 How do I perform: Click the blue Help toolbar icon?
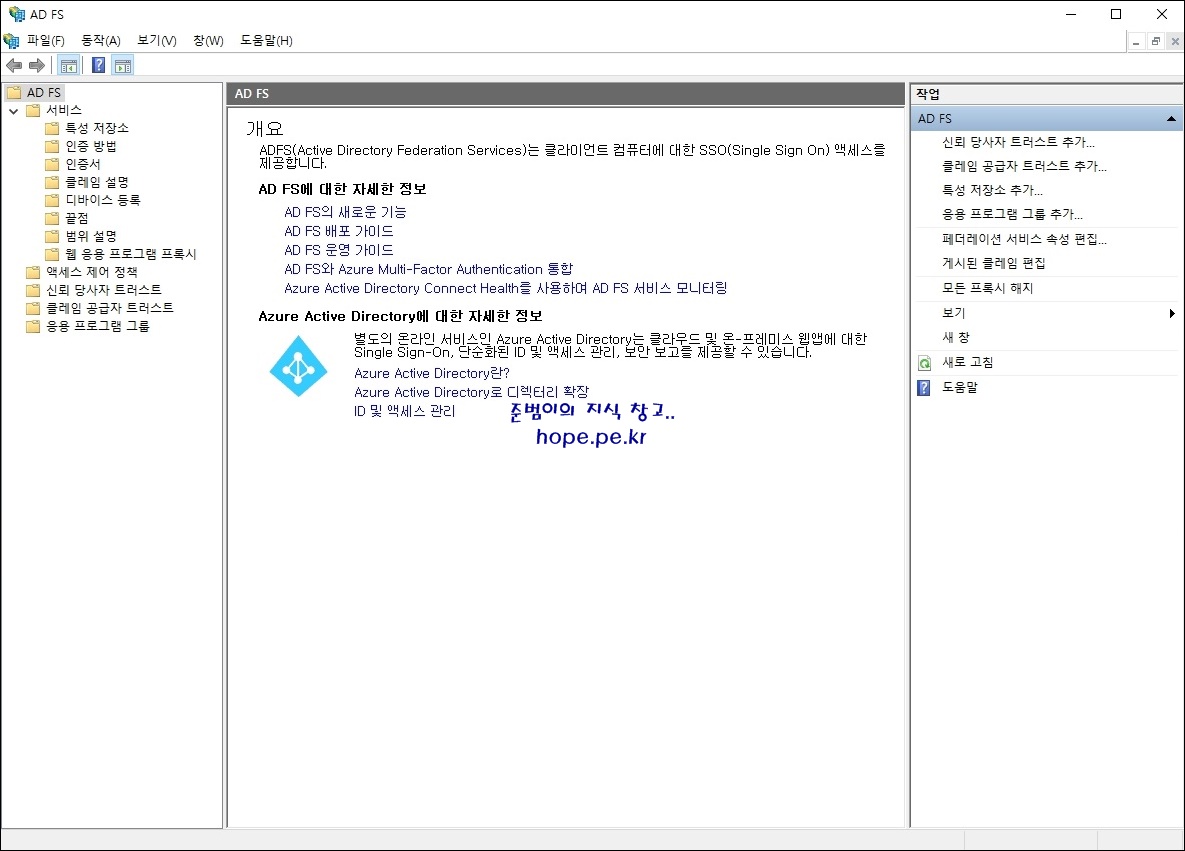(x=98, y=66)
